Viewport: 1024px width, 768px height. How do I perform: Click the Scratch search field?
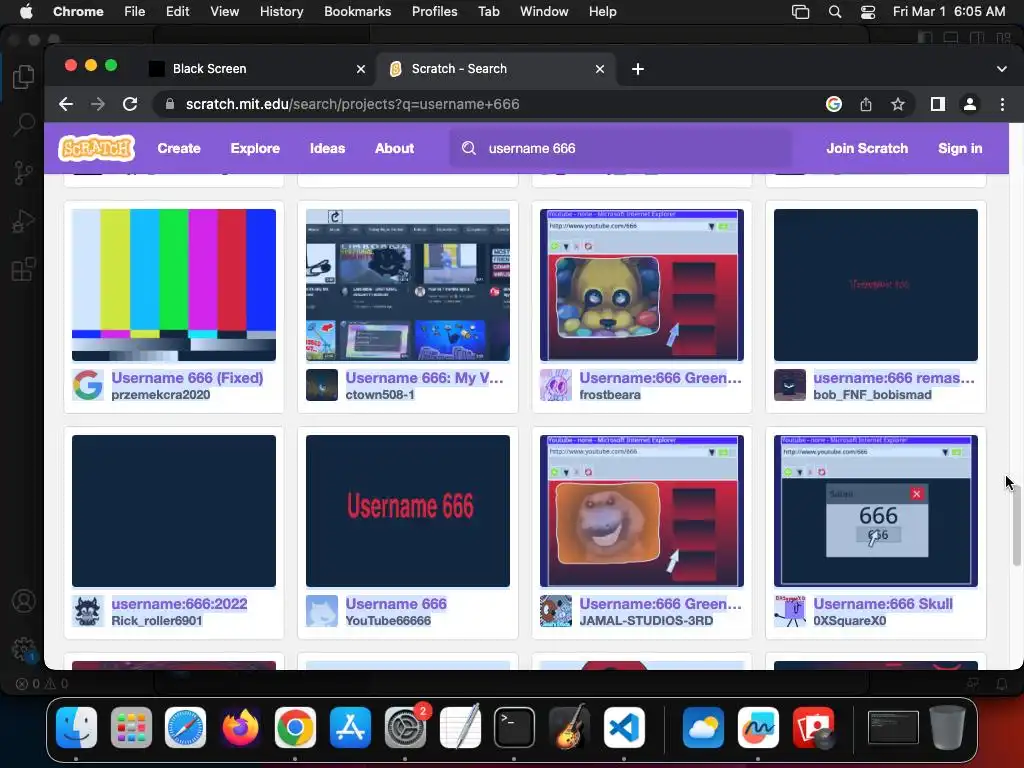coord(620,148)
